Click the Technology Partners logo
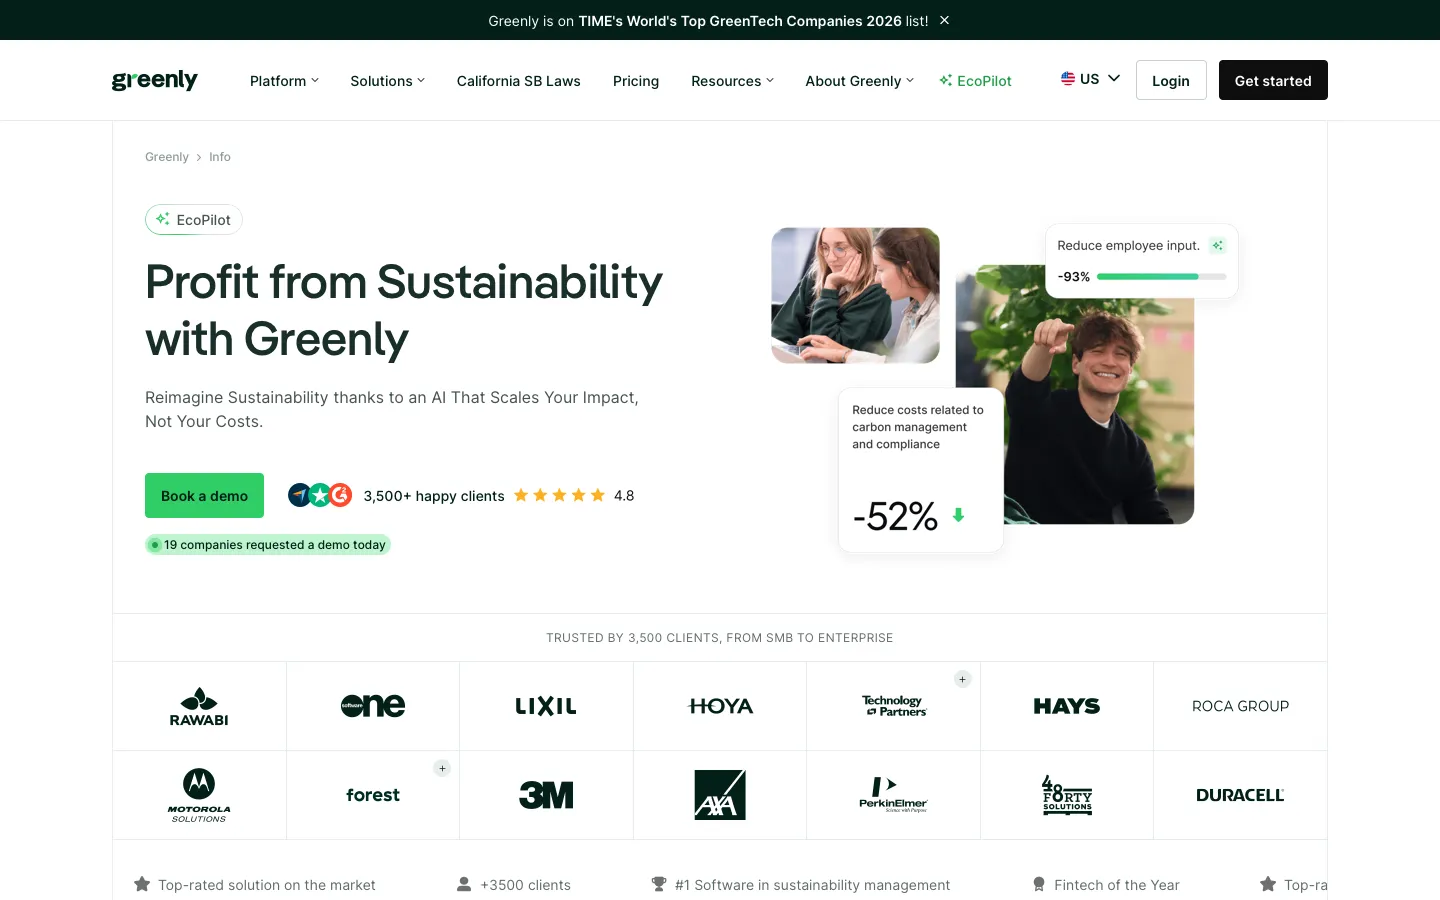1440x900 pixels. 894,706
